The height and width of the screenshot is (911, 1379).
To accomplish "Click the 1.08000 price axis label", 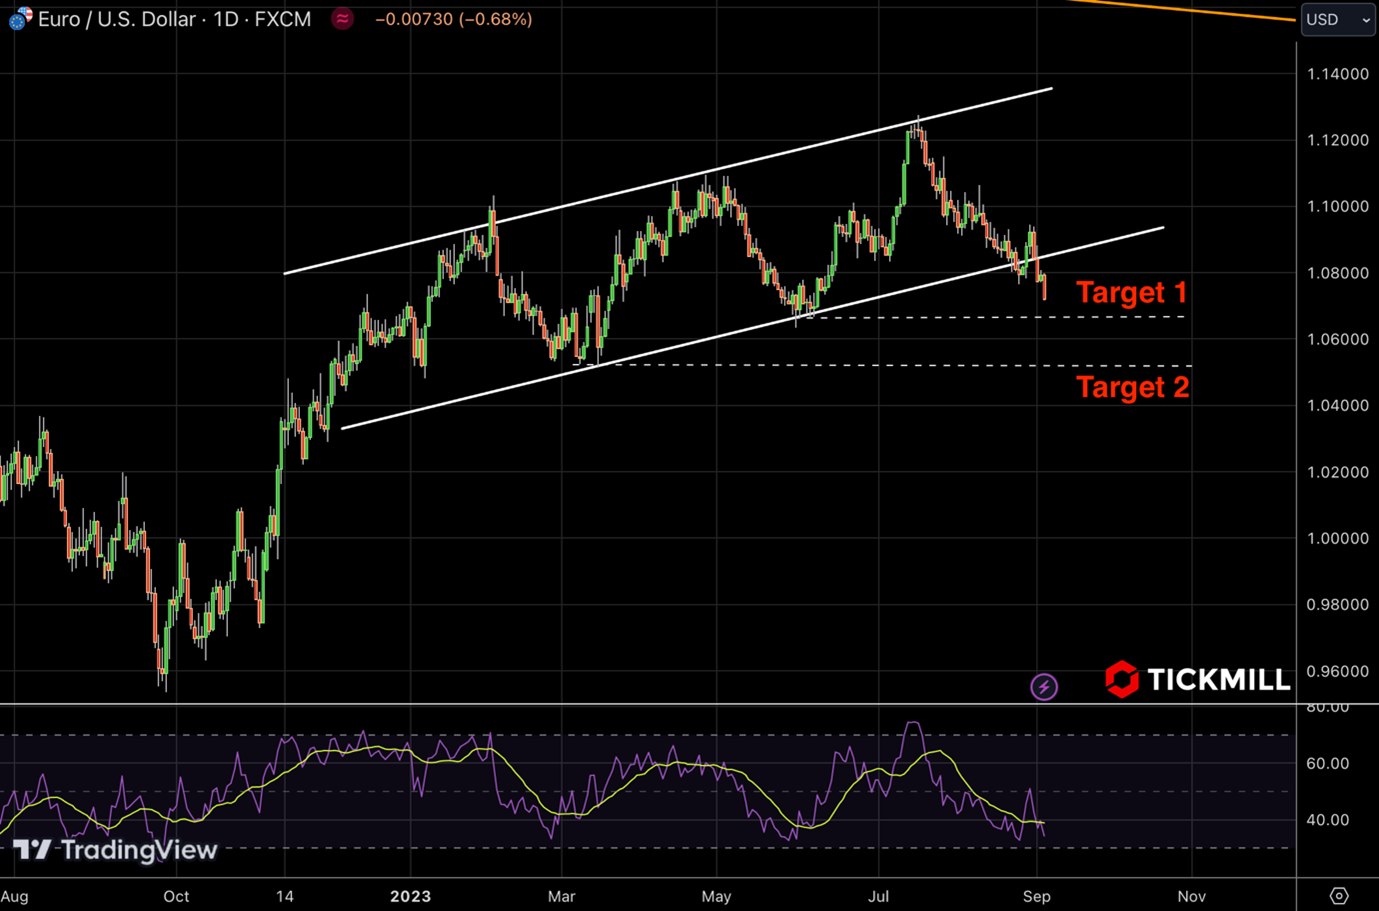I will pyautogui.click(x=1338, y=273).
